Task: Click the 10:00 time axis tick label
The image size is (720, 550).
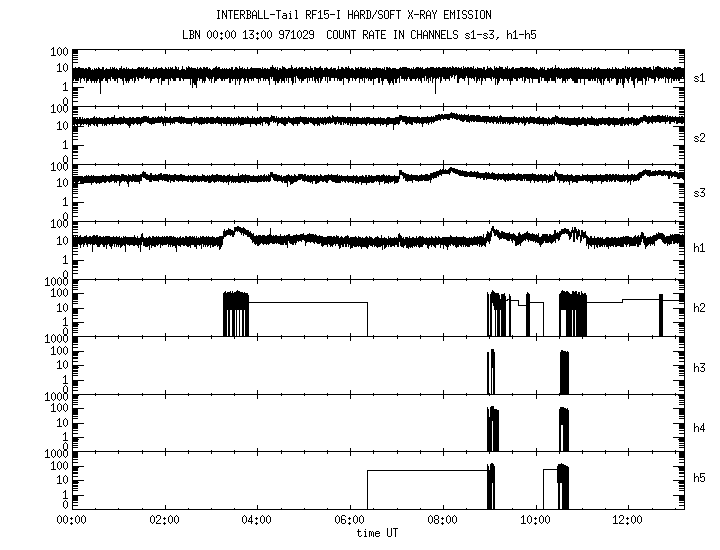Action: [535, 521]
